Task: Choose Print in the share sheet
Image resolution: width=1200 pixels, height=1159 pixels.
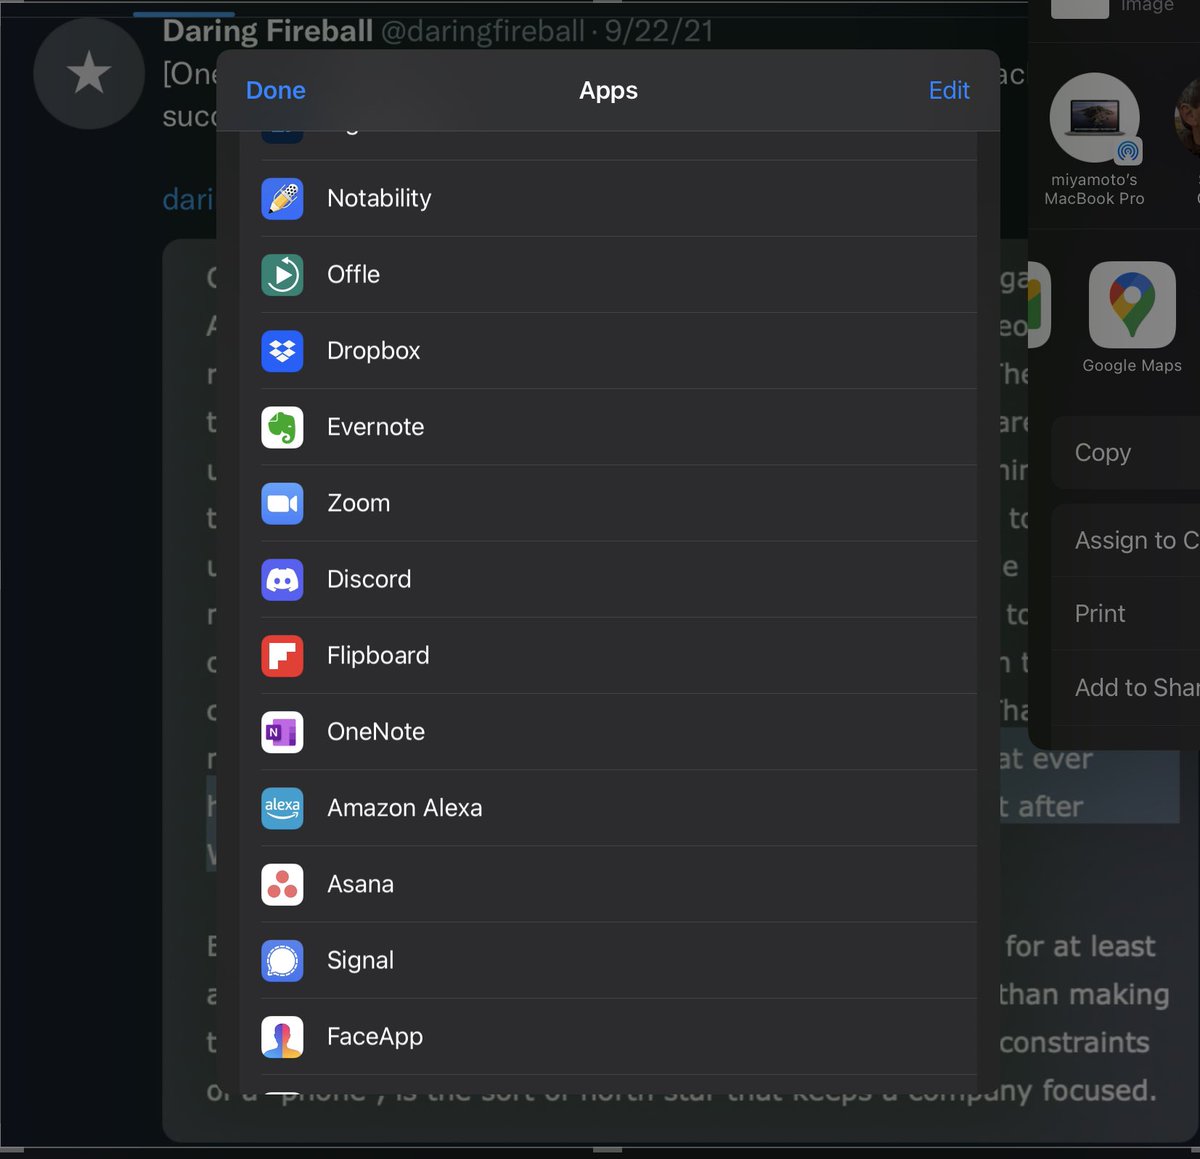Action: pyautogui.click(x=1127, y=614)
